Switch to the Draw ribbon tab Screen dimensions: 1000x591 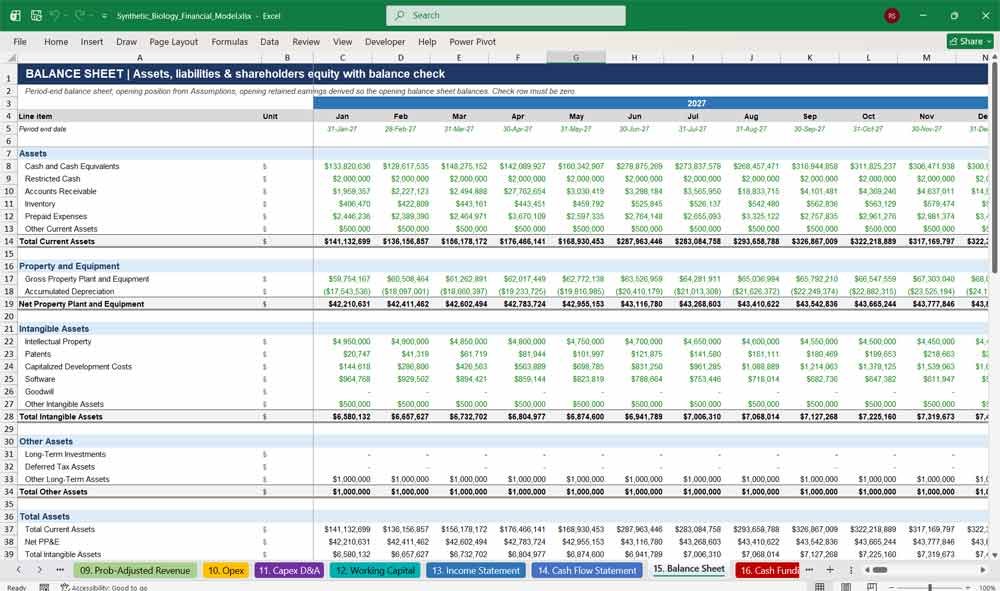point(126,41)
